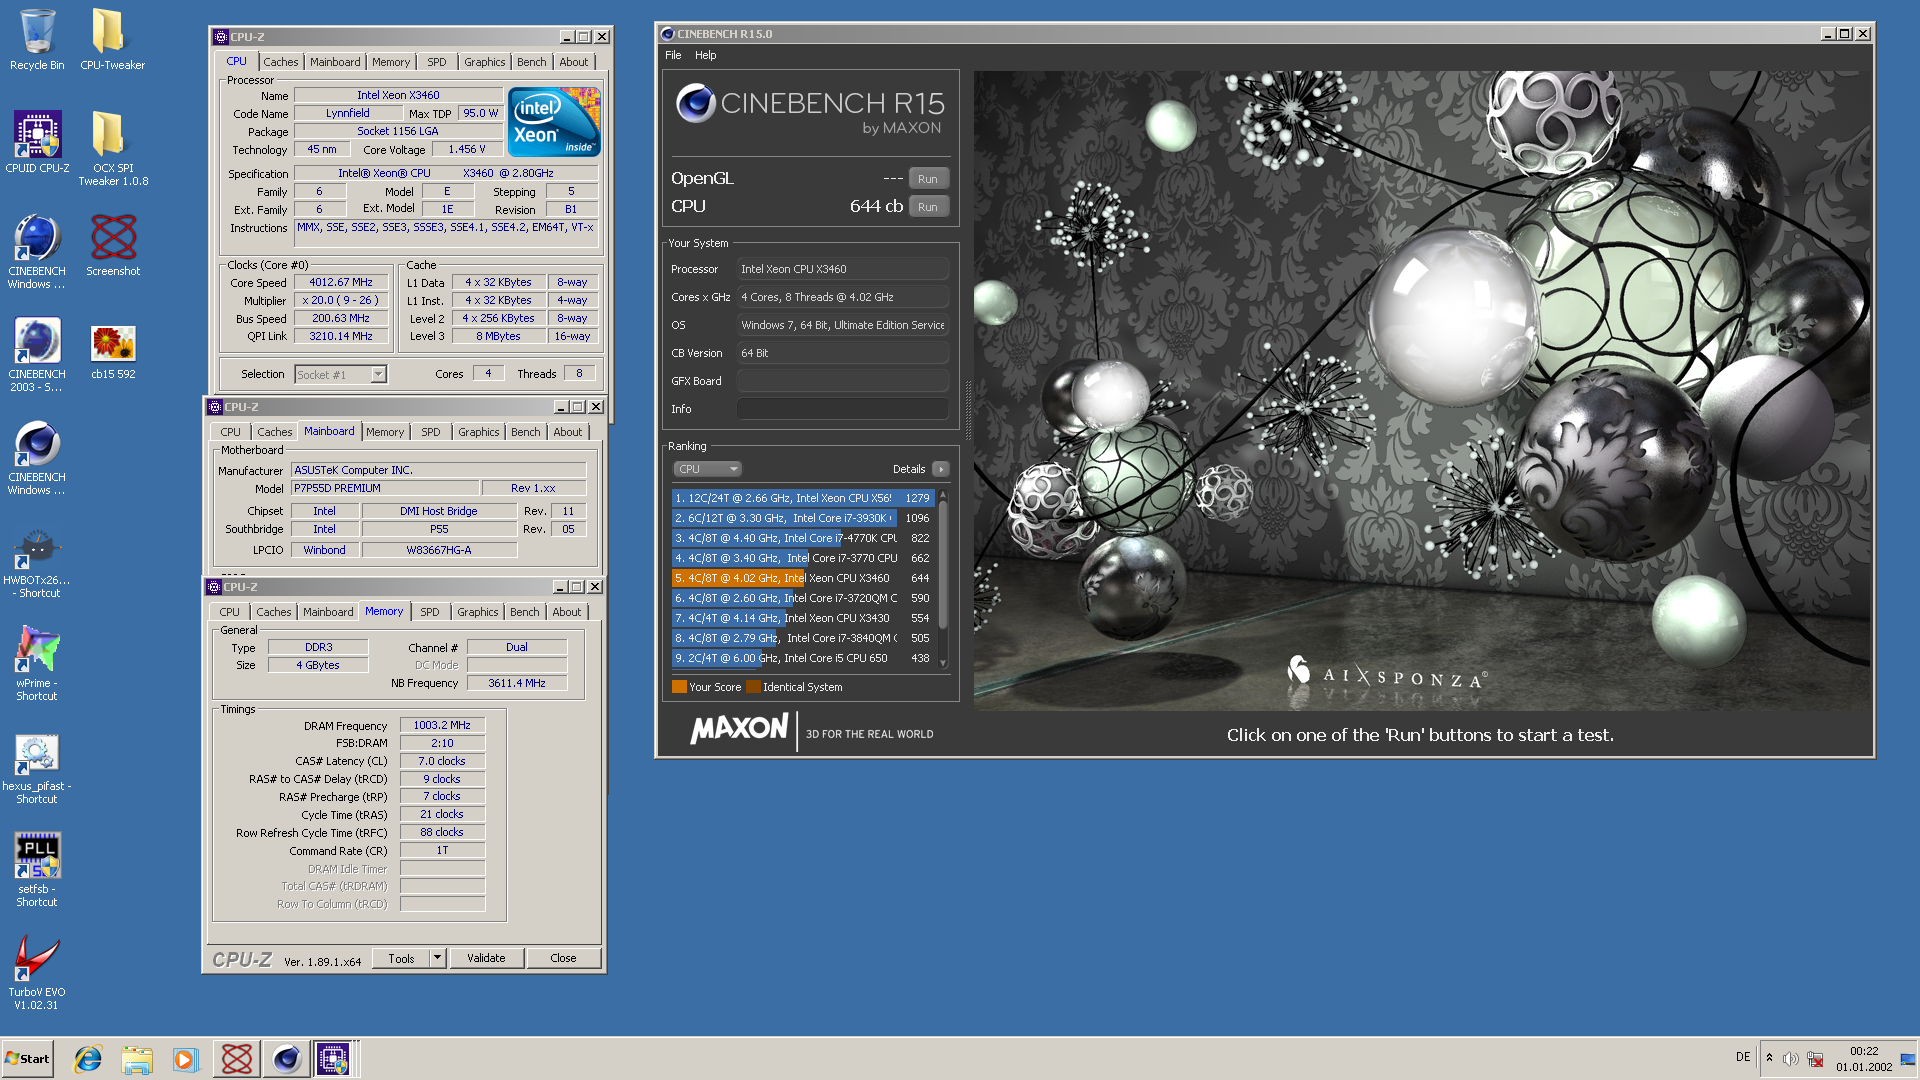
Task: Select ranking row 5 Intel Xeon CPU X3460
Action: pyautogui.click(x=803, y=578)
